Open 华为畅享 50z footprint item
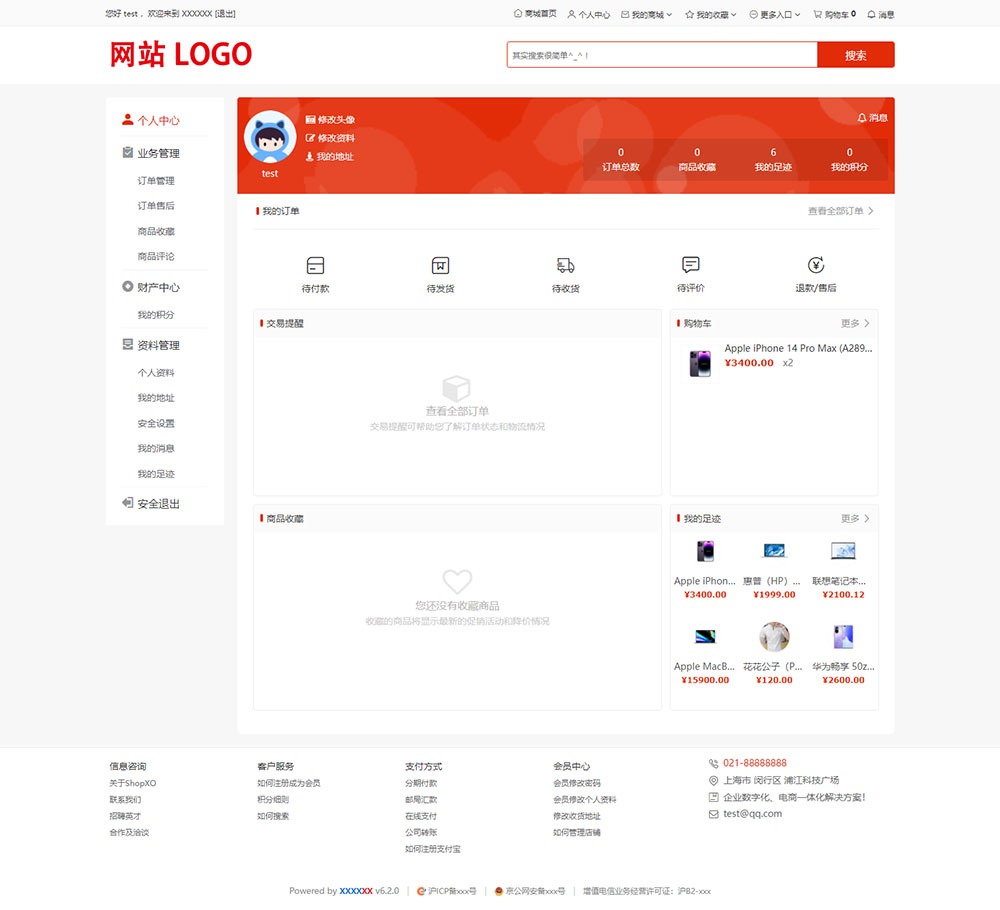This screenshot has width=1000, height=910. pyautogui.click(x=842, y=654)
